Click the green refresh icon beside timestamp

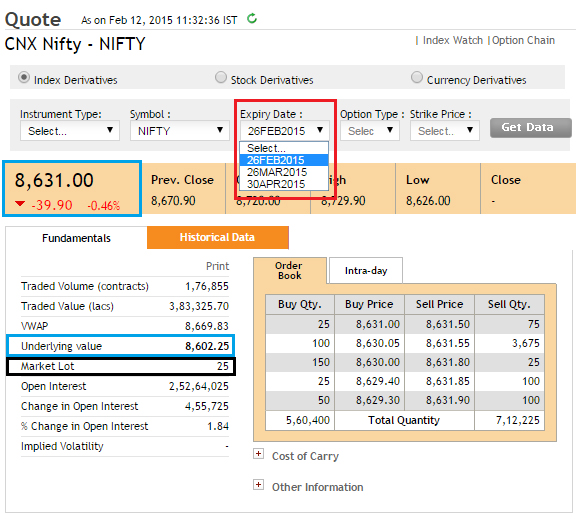coord(252,18)
